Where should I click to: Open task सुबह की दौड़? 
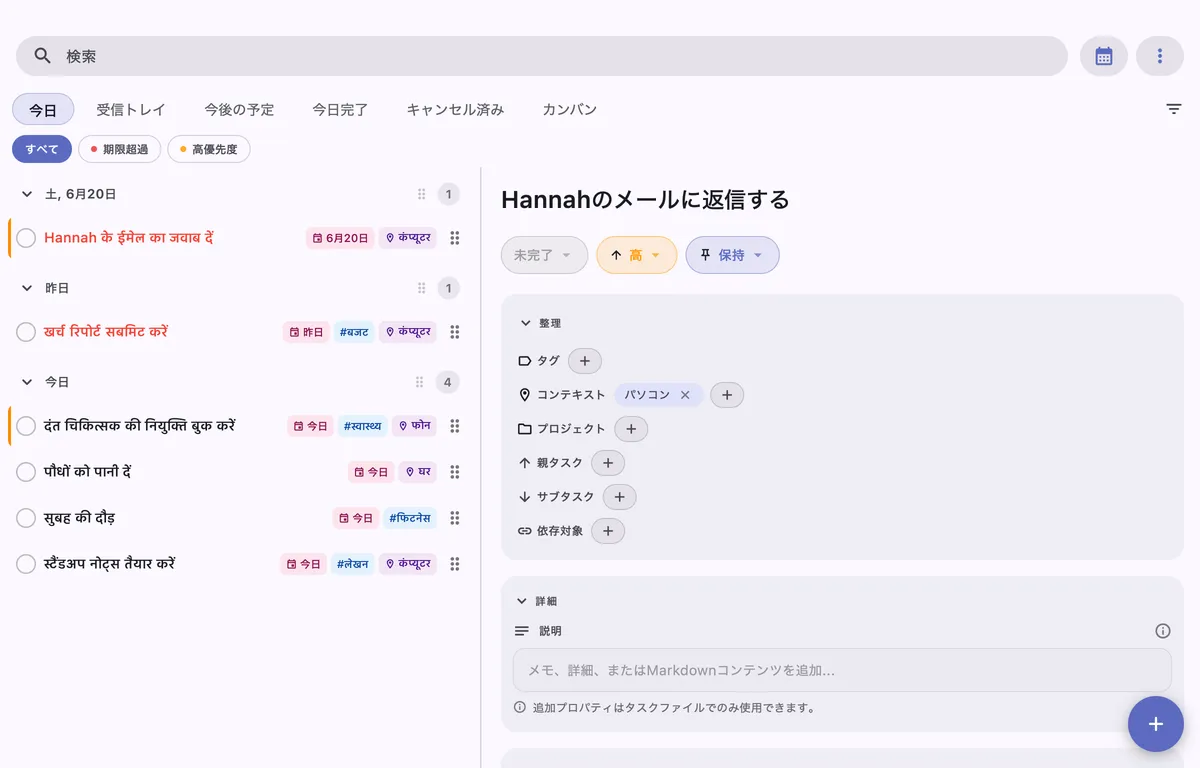79,518
